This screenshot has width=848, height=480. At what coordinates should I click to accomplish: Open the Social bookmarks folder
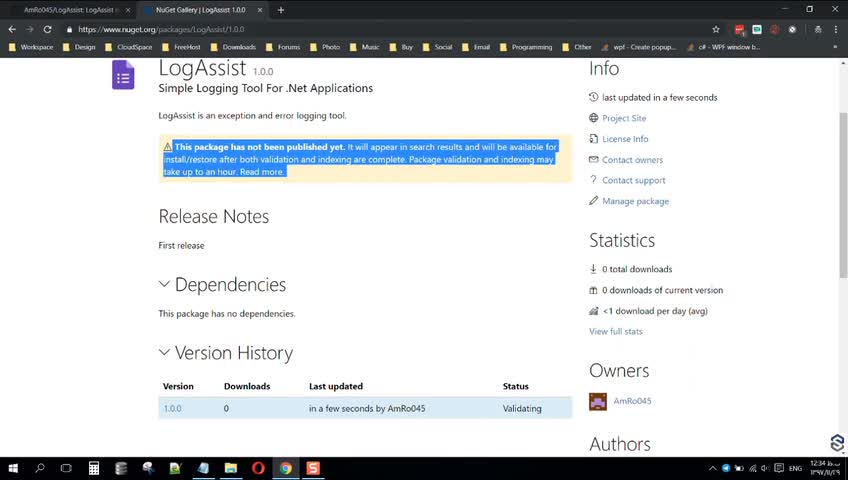437,47
